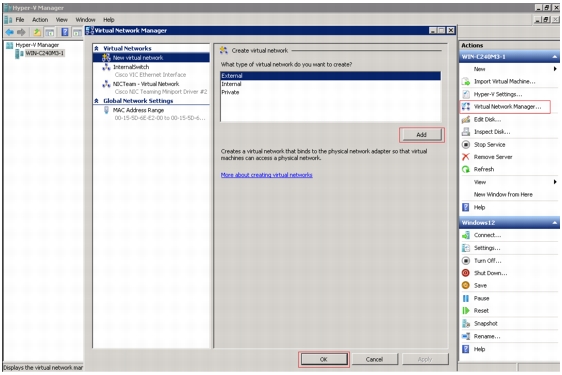Click the Snapshot icon

[466, 323]
